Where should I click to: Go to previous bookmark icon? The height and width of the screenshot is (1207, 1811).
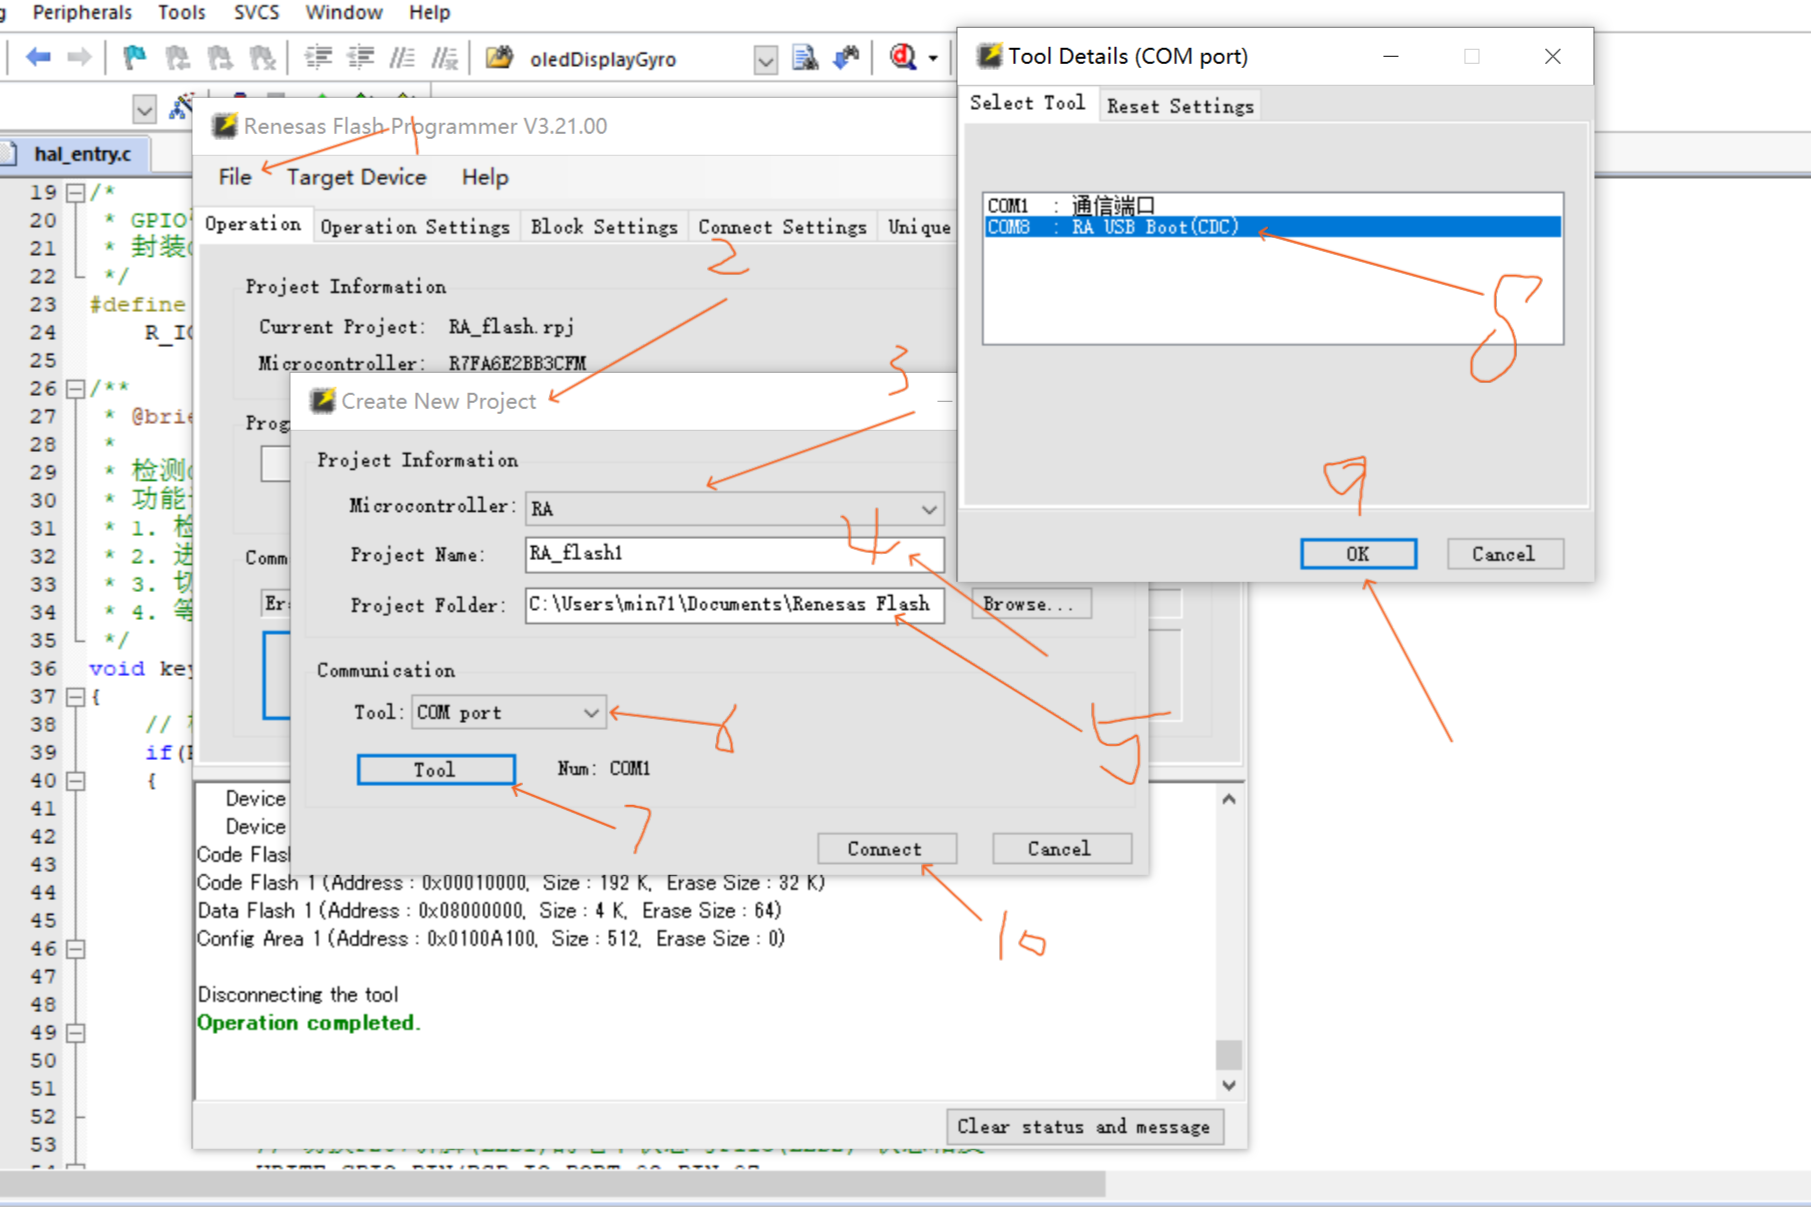177,58
